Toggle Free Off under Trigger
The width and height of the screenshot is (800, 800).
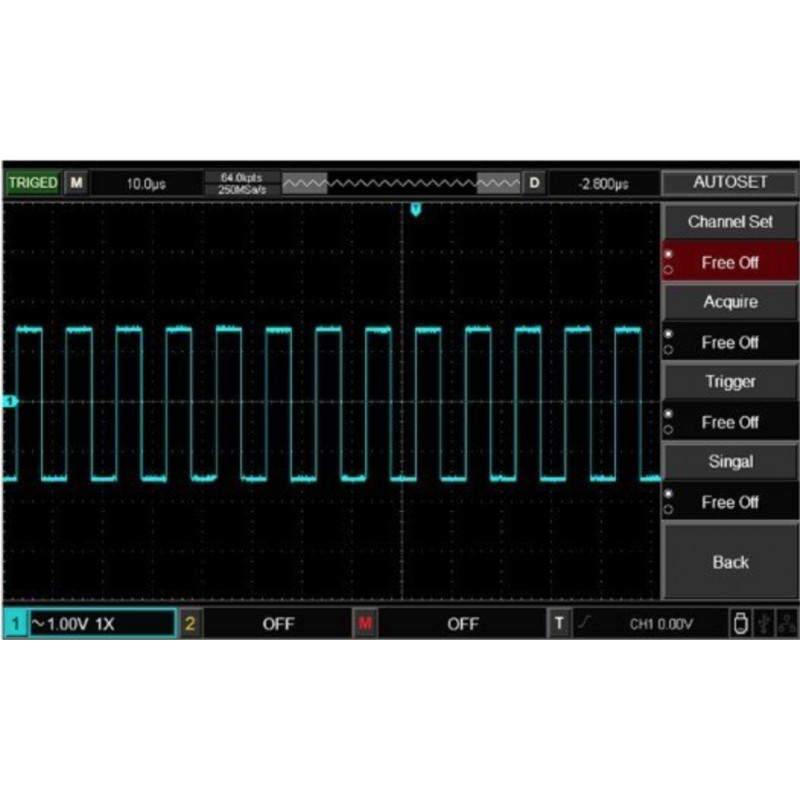point(730,423)
